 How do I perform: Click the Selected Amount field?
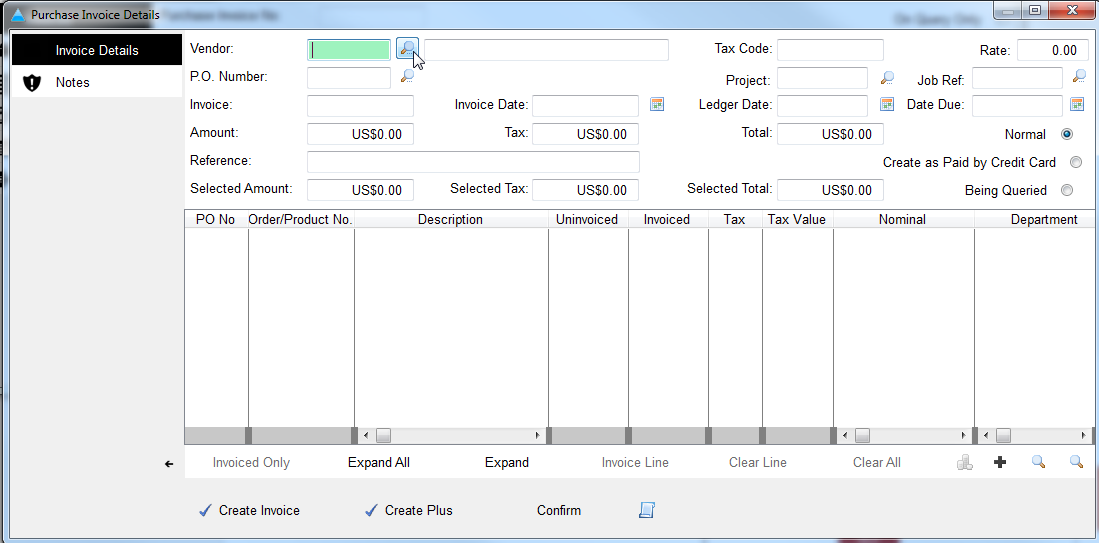(360, 190)
